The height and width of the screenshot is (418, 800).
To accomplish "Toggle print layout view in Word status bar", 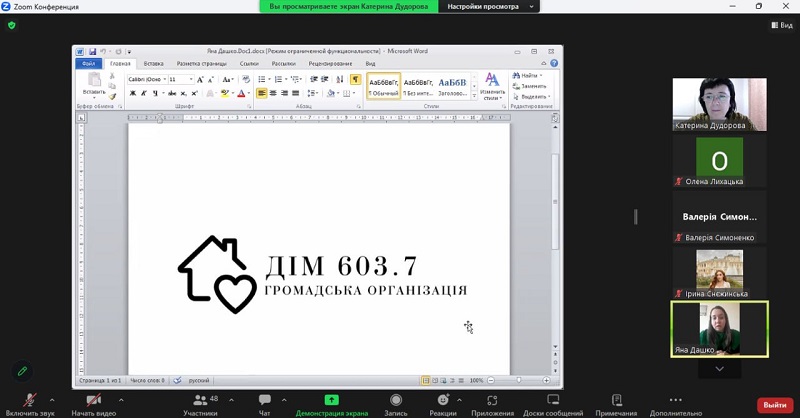I will [426, 381].
